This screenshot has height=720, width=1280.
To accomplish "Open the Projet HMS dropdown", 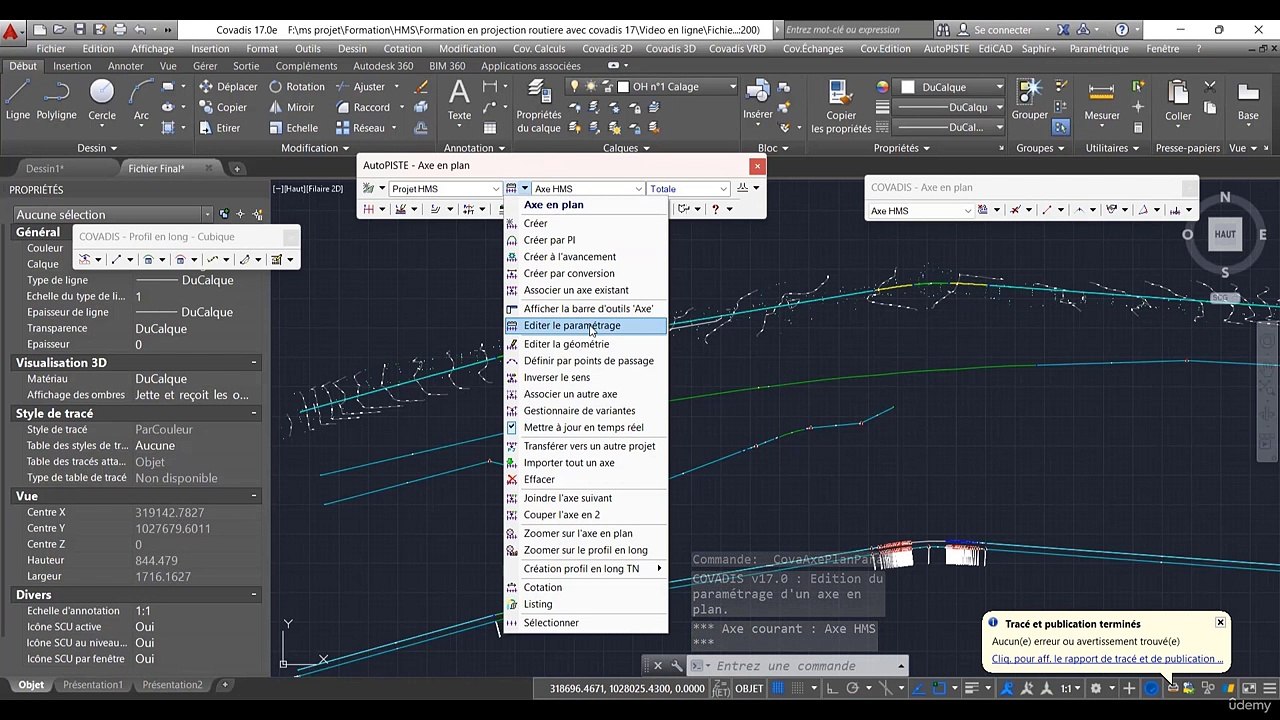I will click(445, 189).
